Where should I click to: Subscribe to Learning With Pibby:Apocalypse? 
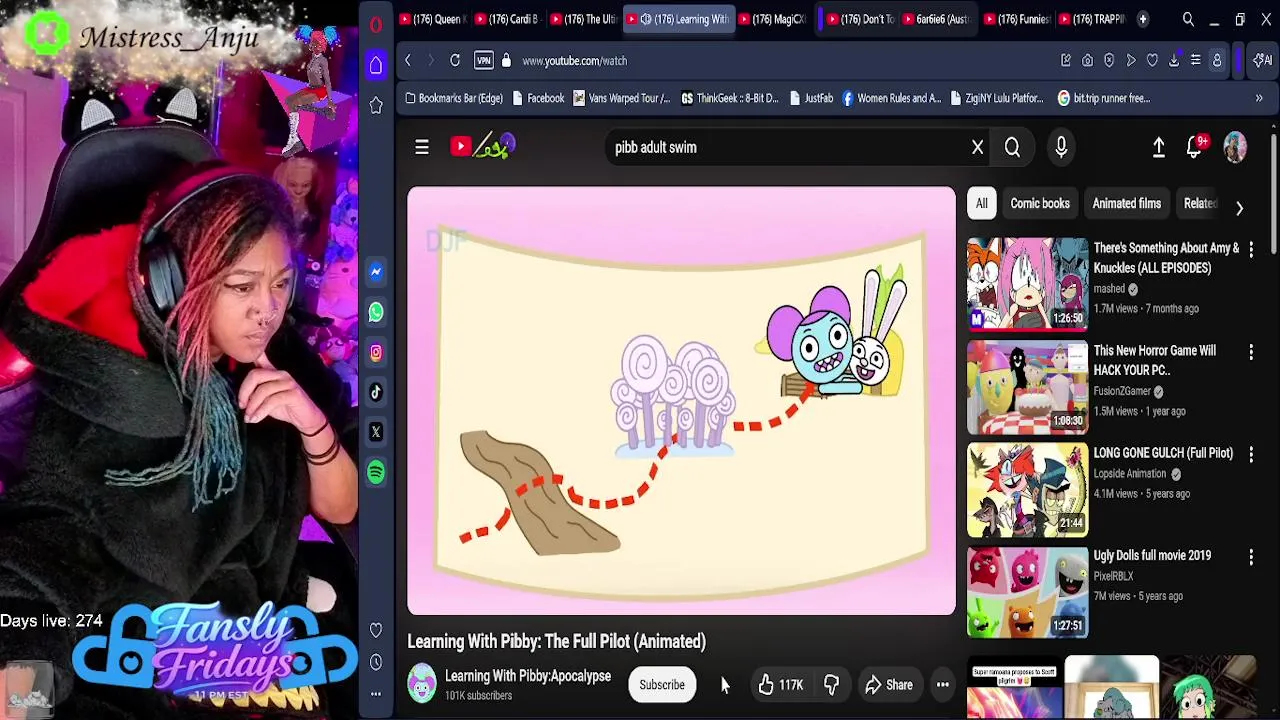[662, 685]
